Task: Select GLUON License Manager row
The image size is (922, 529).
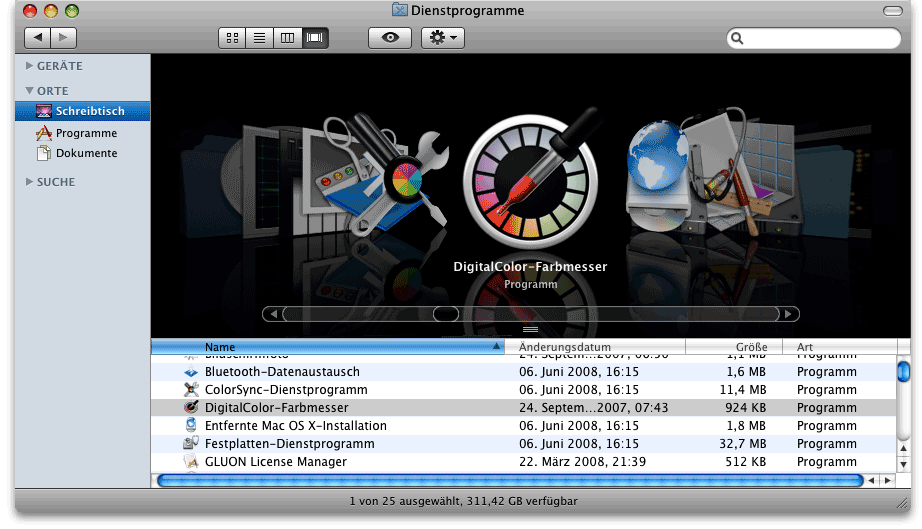Action: (523, 461)
